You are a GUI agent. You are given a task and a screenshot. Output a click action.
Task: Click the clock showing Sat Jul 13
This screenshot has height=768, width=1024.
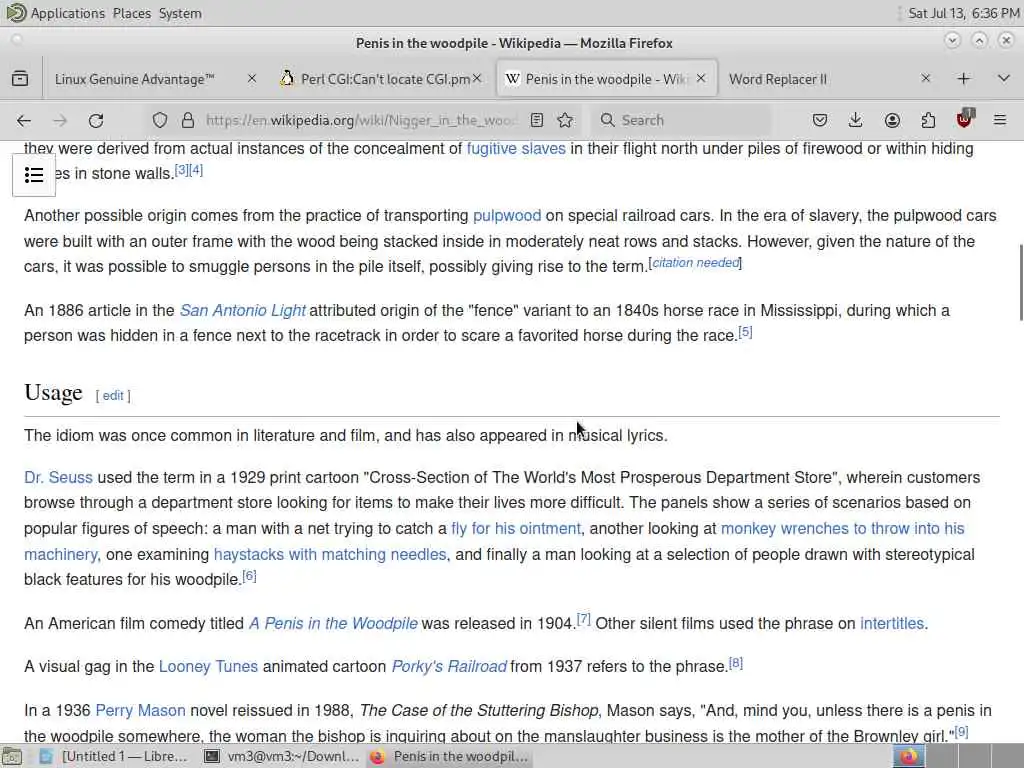point(963,13)
